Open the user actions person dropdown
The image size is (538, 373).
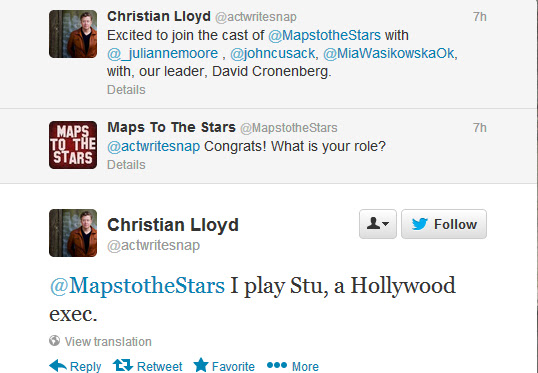click(x=378, y=224)
